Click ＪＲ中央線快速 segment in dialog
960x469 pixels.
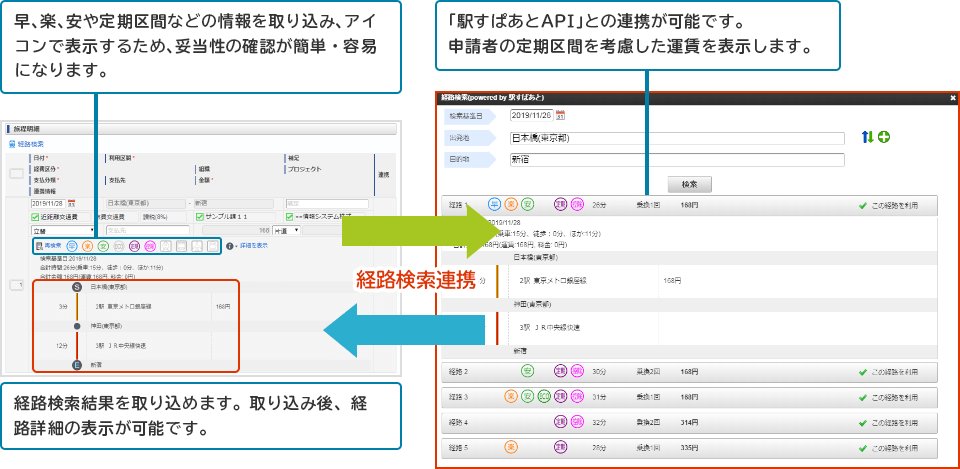tap(557, 328)
